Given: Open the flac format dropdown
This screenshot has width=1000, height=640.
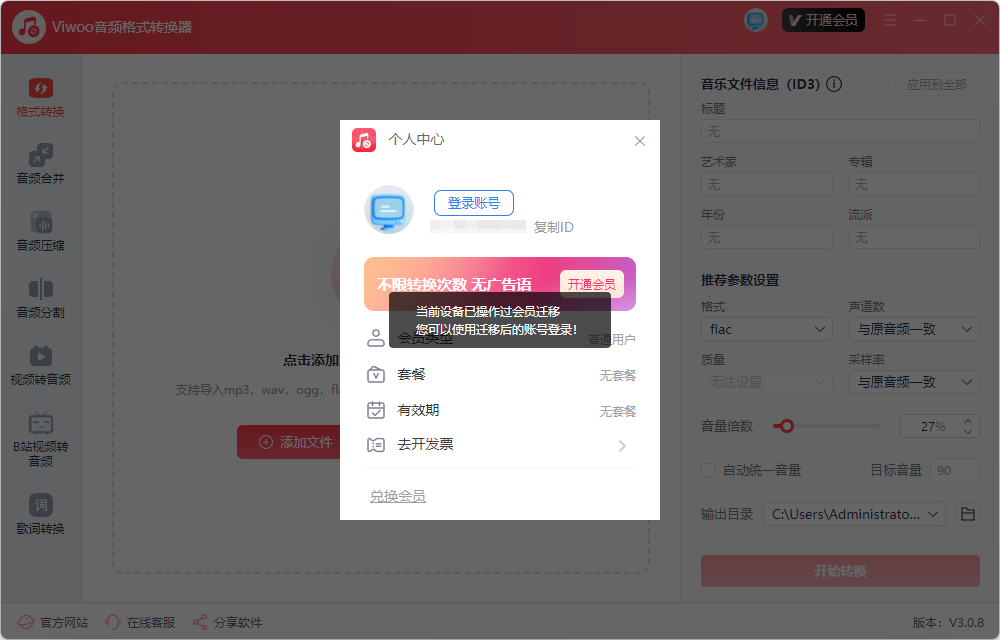Looking at the screenshot, I should [766, 328].
